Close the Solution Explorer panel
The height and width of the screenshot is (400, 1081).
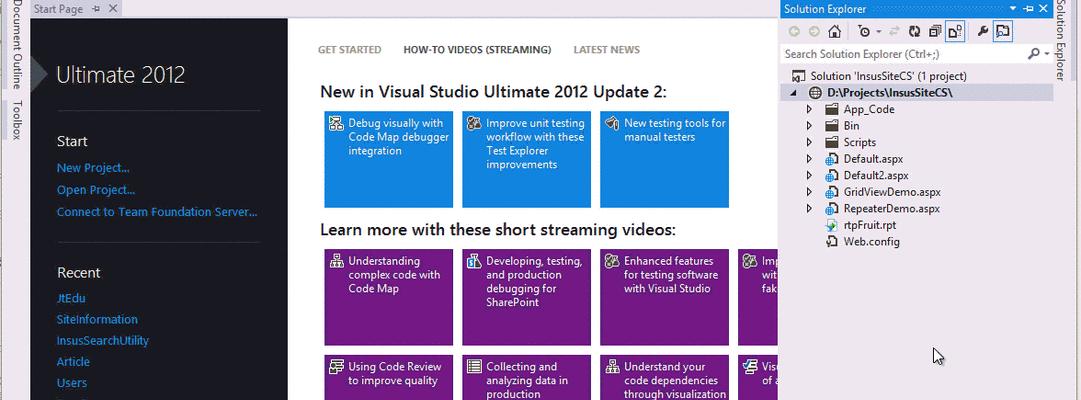tap(1044, 8)
